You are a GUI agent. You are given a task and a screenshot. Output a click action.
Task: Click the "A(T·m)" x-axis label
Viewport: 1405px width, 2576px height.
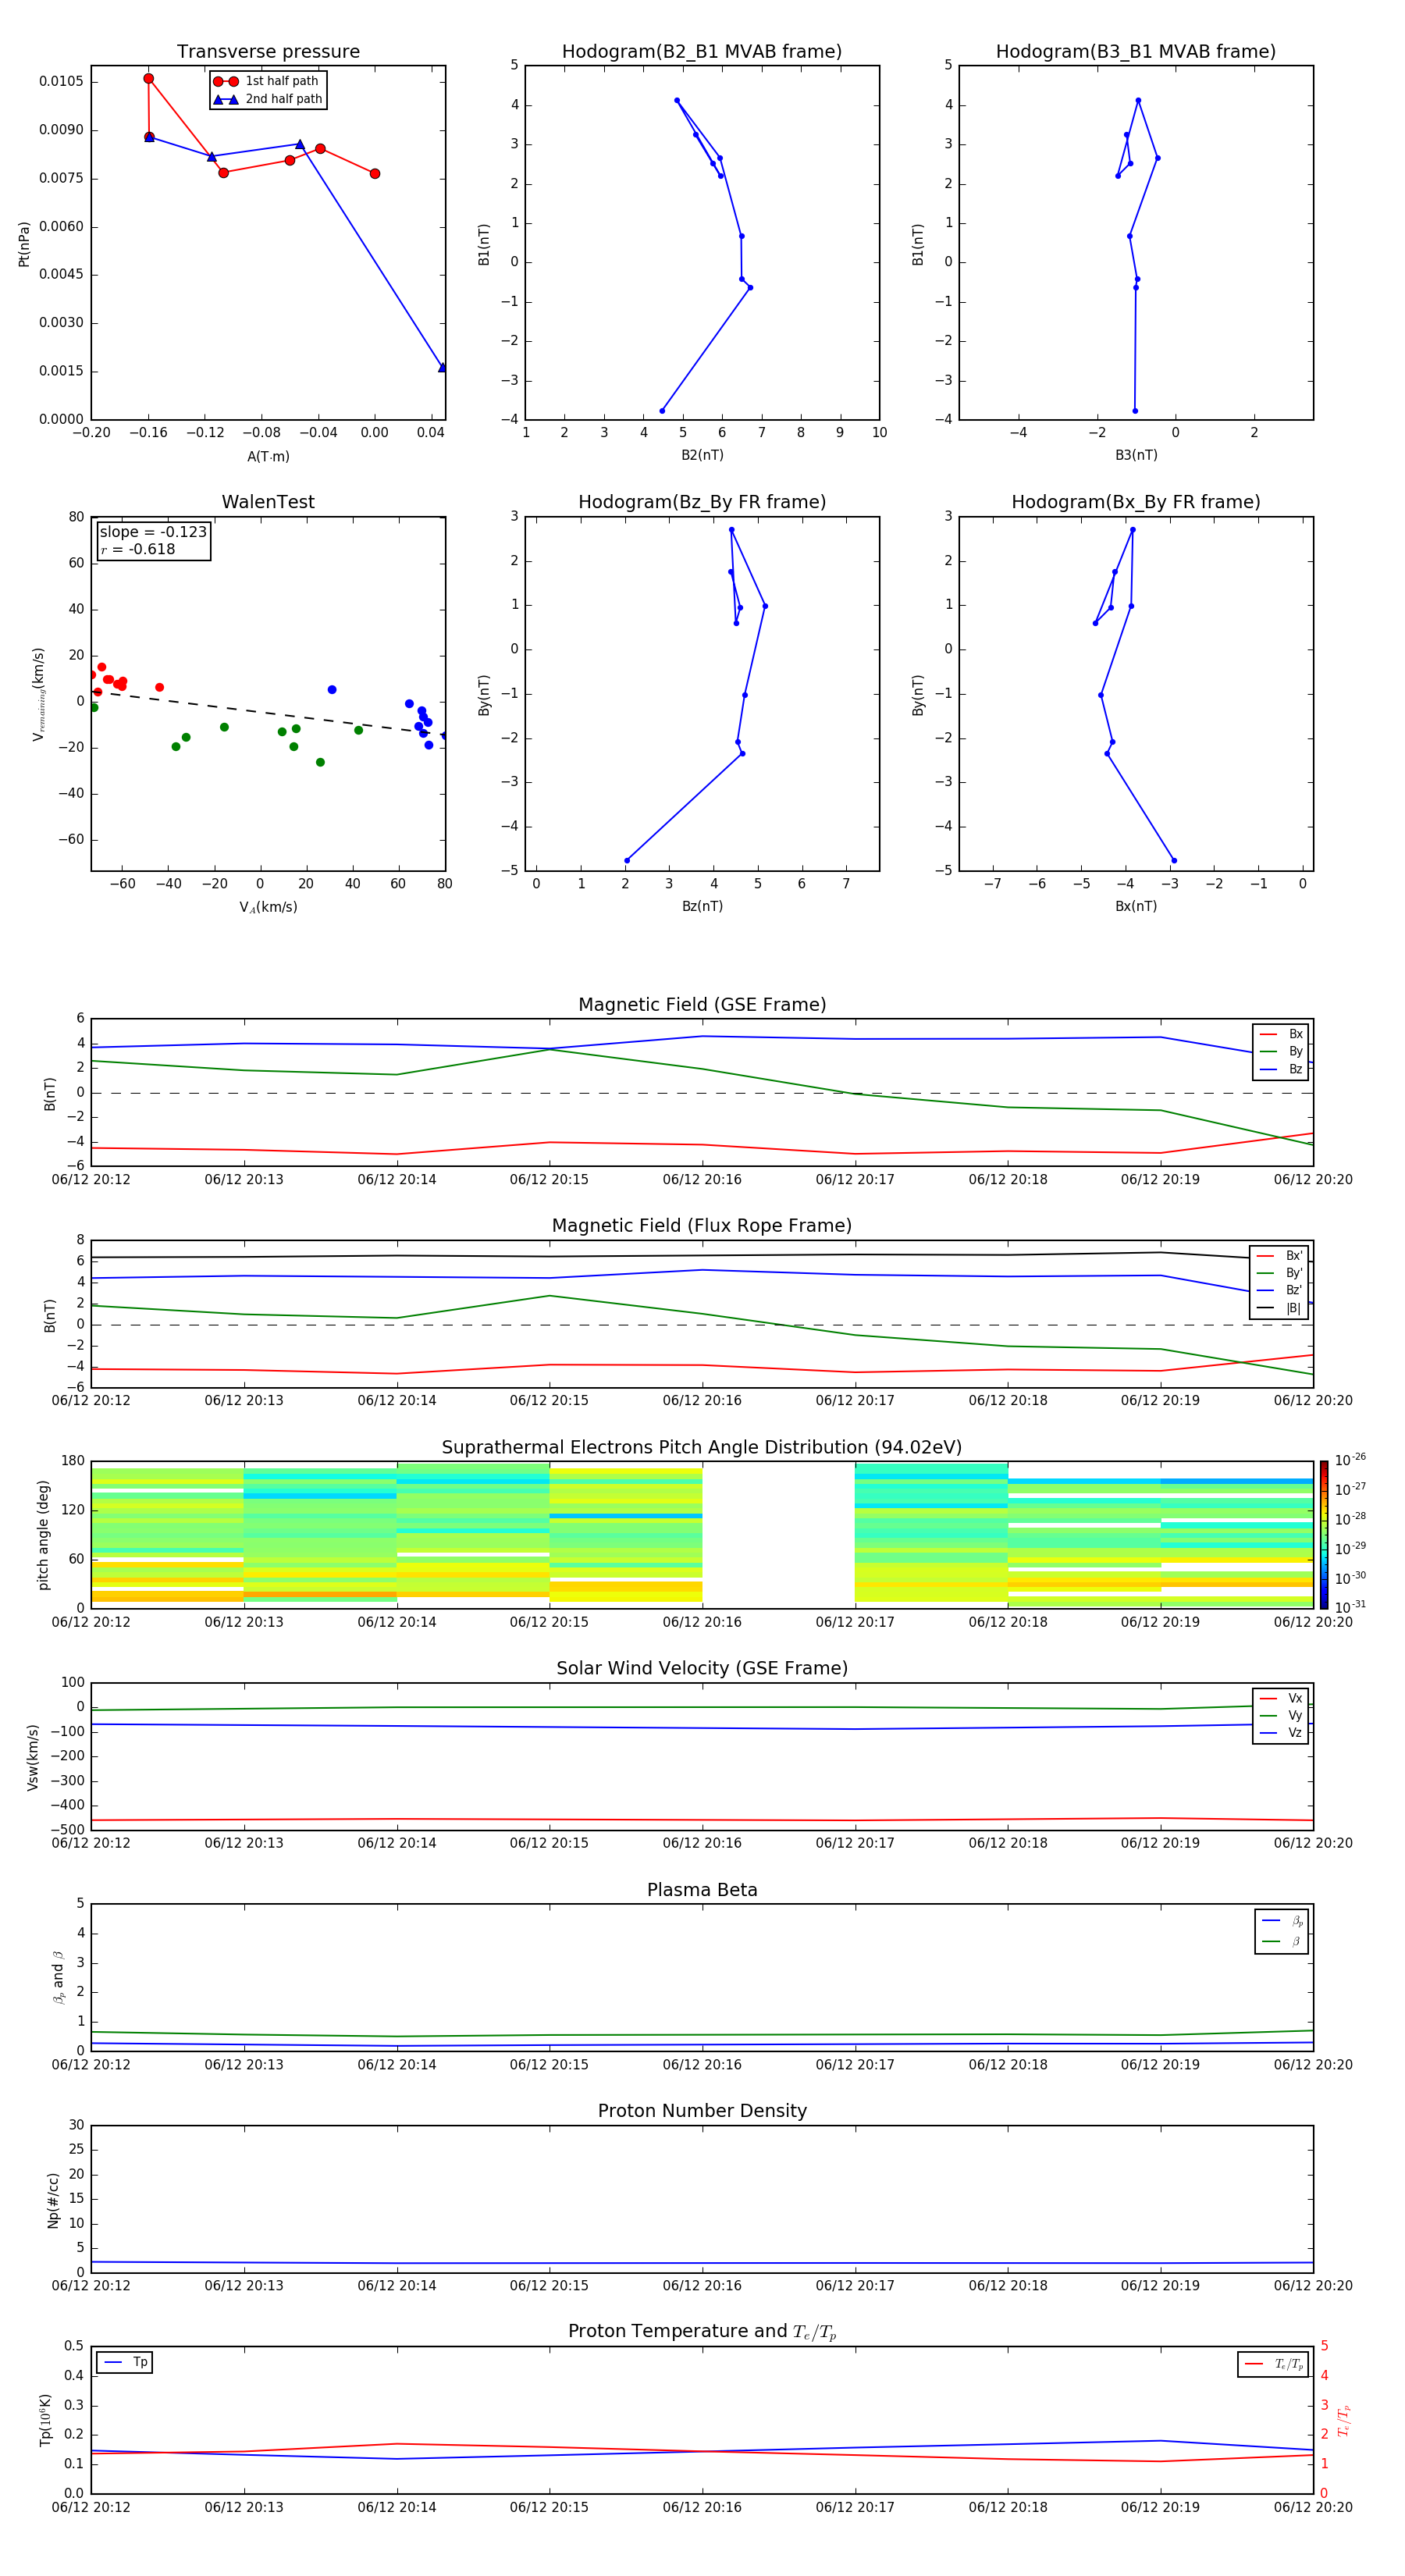(x=268, y=457)
